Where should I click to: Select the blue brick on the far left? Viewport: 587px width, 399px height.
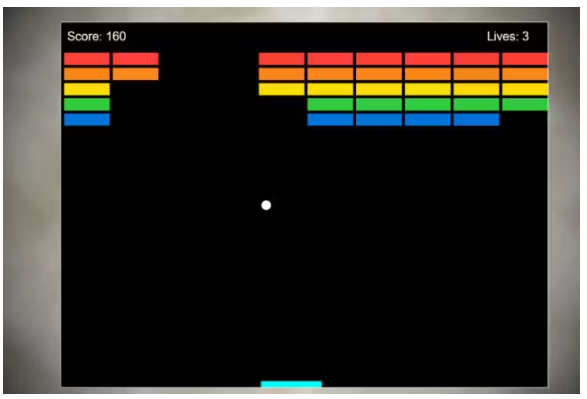tap(87, 120)
